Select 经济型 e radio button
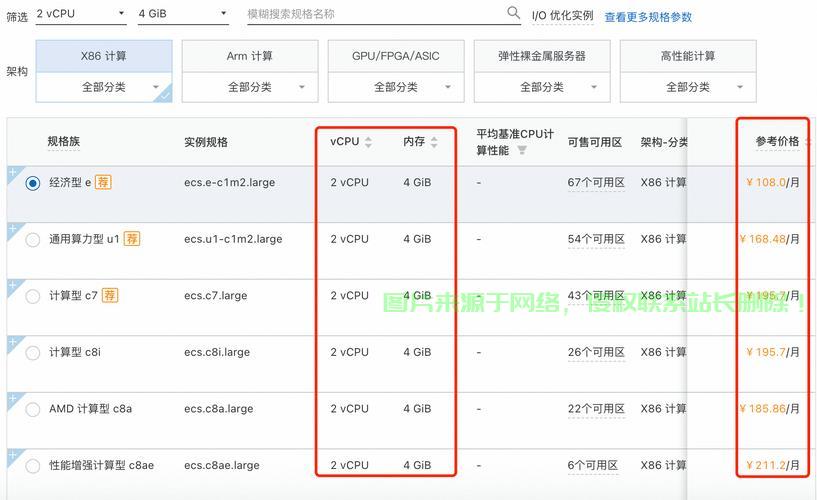 pyautogui.click(x=33, y=183)
